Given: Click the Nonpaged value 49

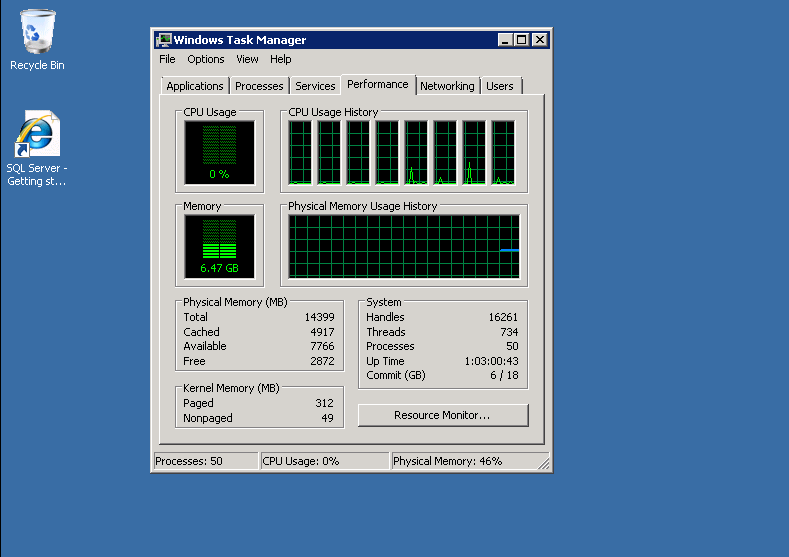Looking at the screenshot, I should click(328, 418).
